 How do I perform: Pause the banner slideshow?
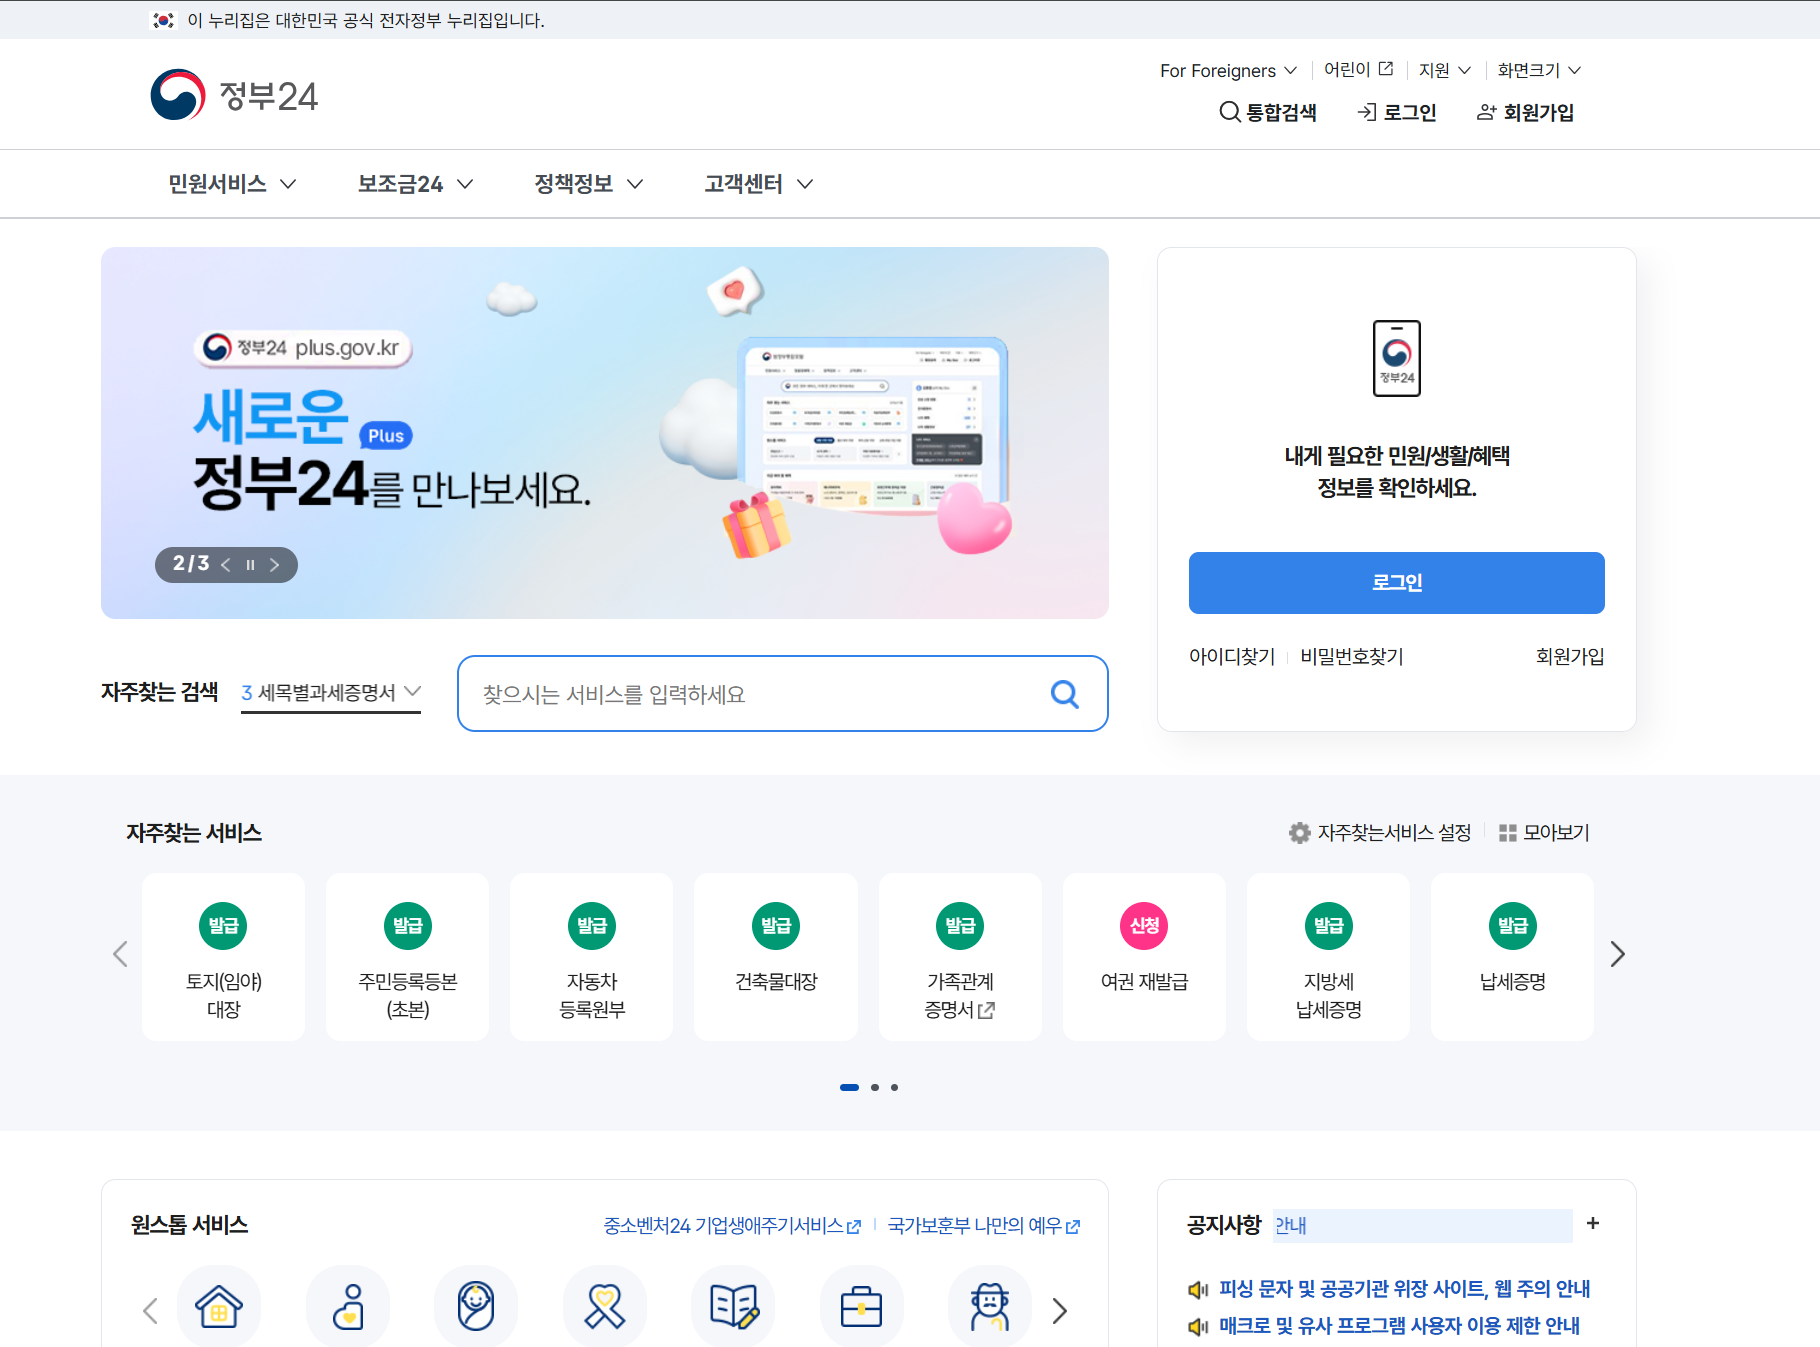click(x=250, y=565)
